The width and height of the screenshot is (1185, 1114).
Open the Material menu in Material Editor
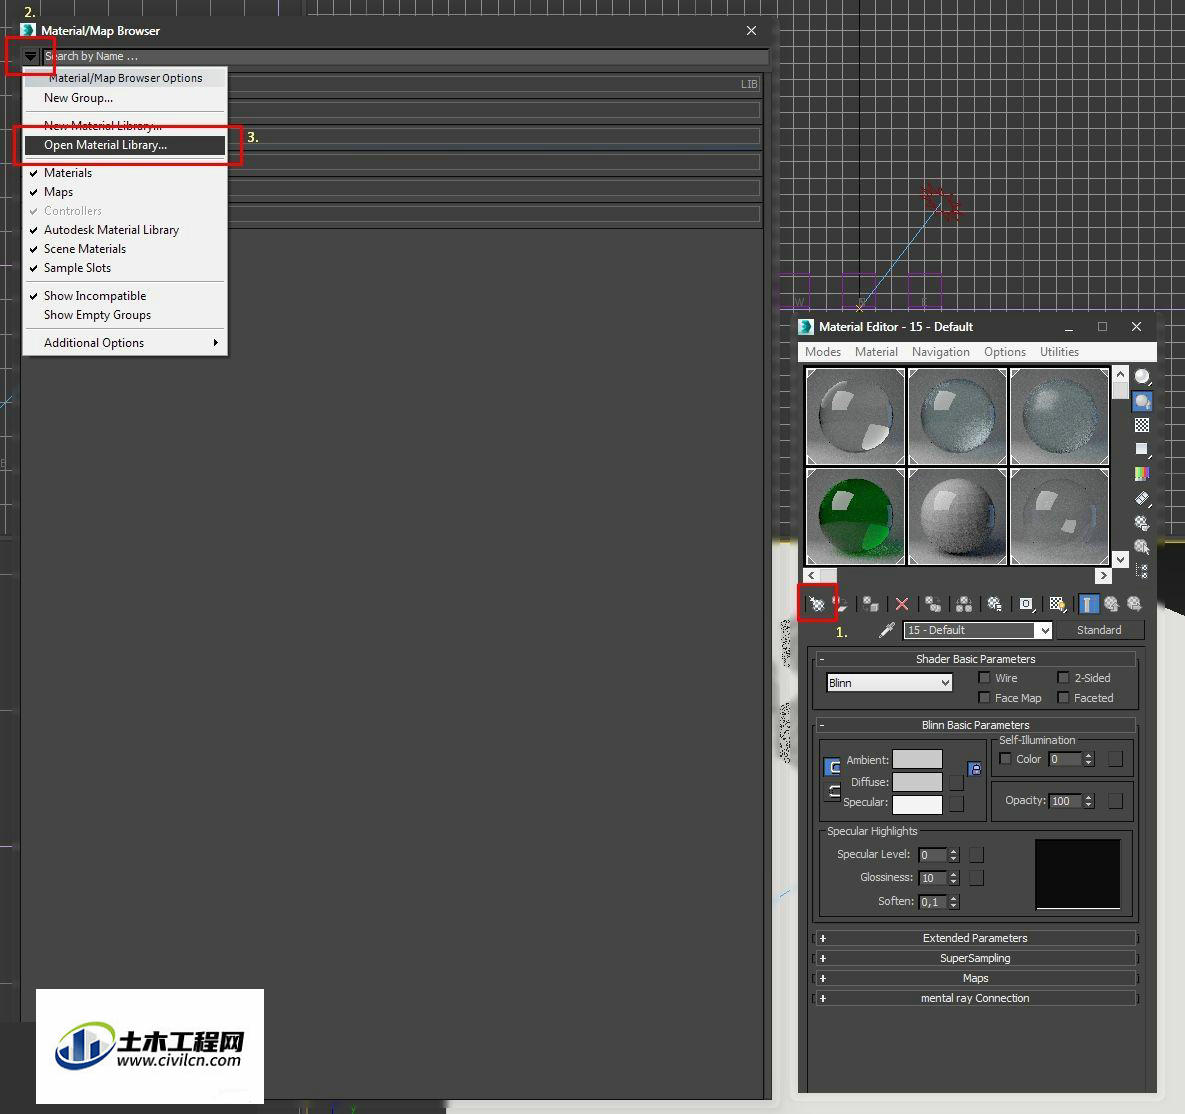[x=877, y=352]
